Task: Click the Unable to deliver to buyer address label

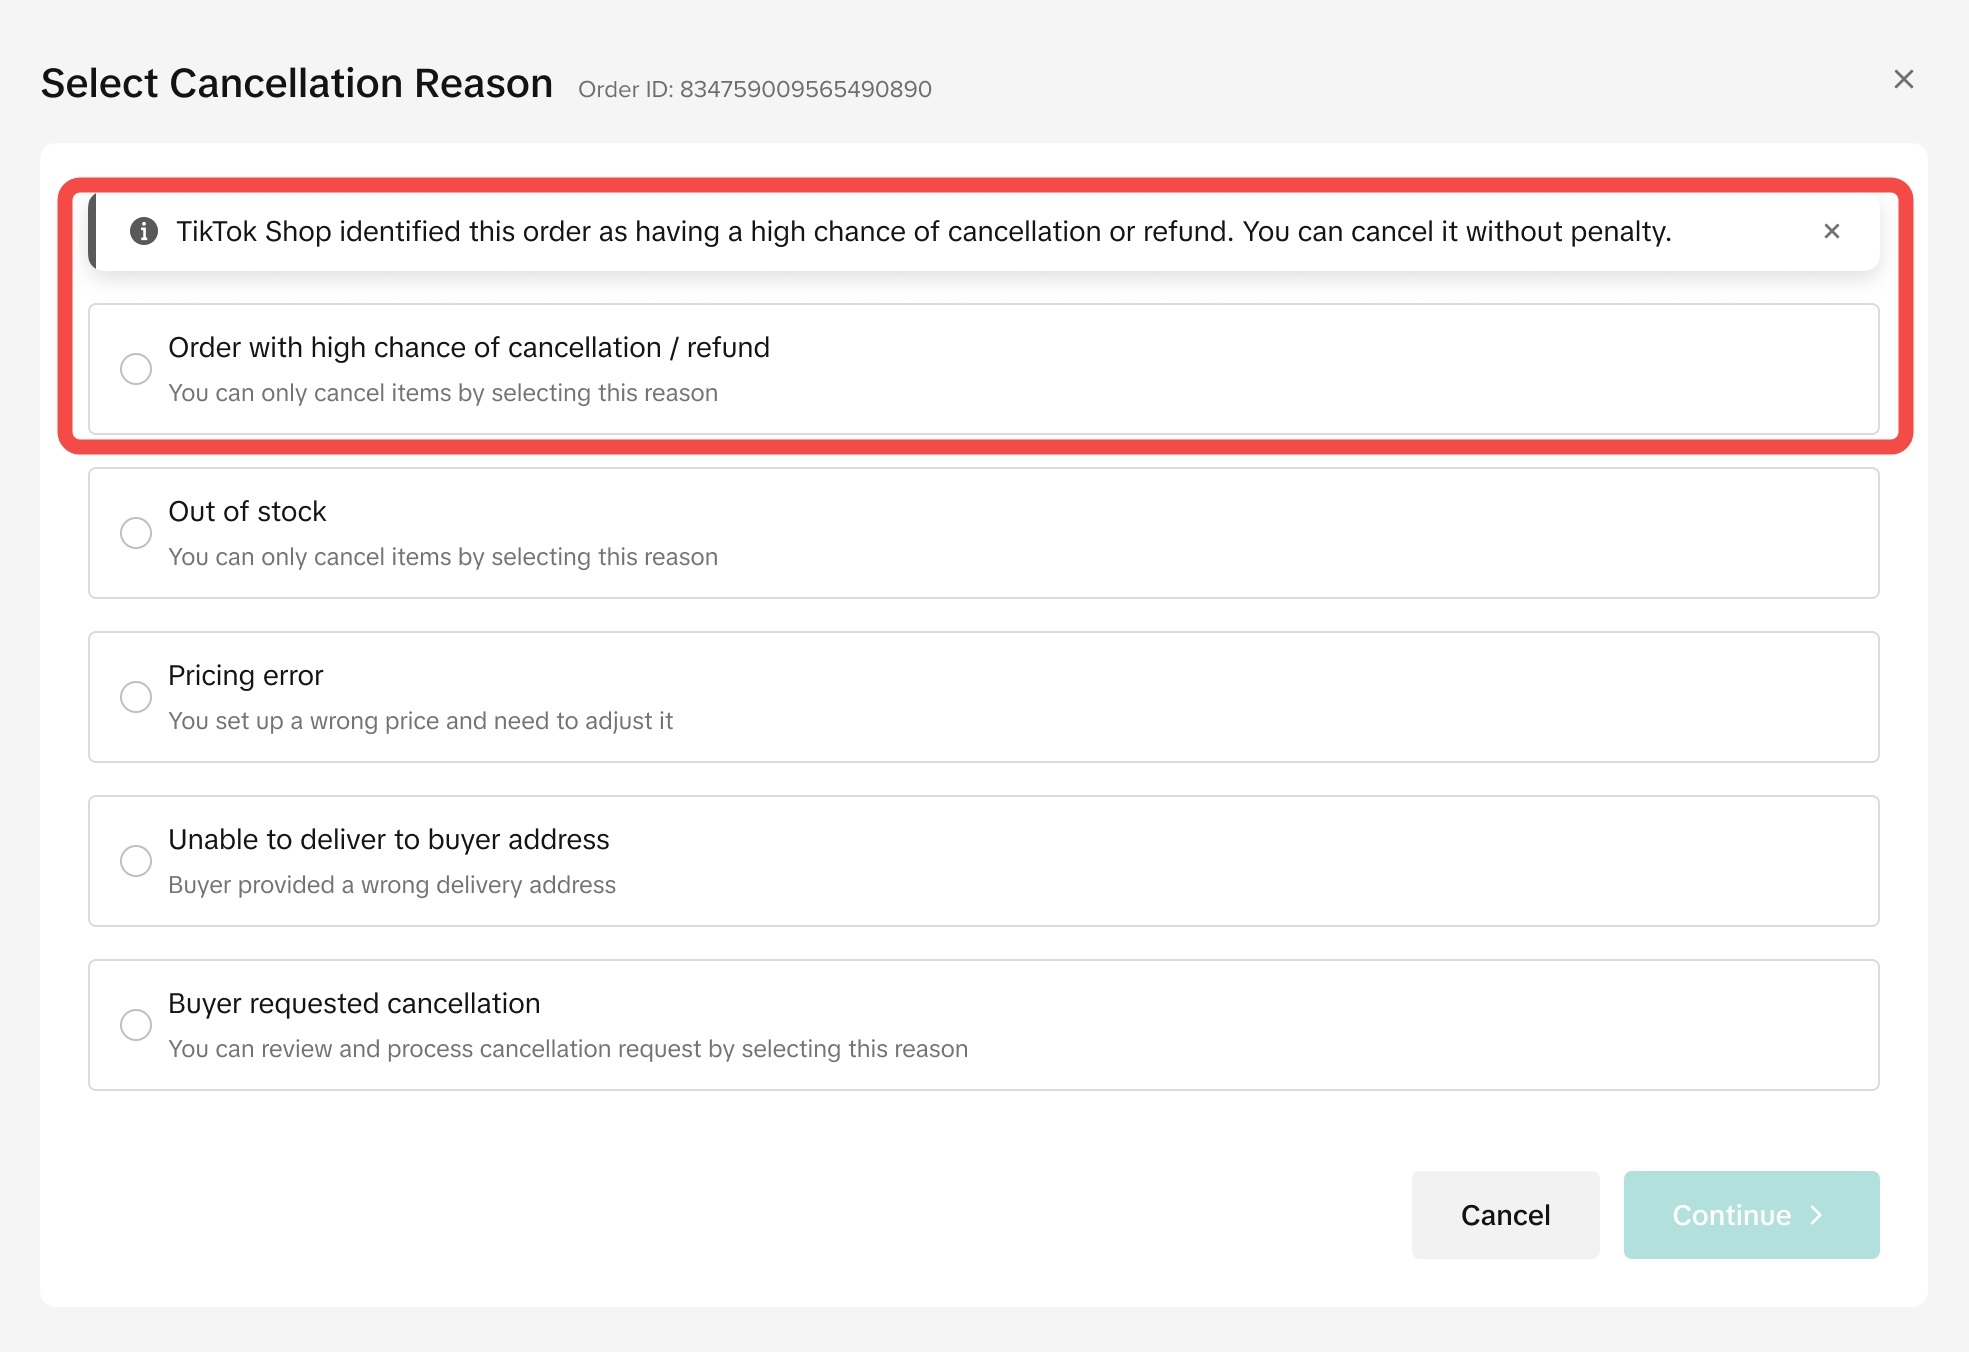Action: pos(388,839)
